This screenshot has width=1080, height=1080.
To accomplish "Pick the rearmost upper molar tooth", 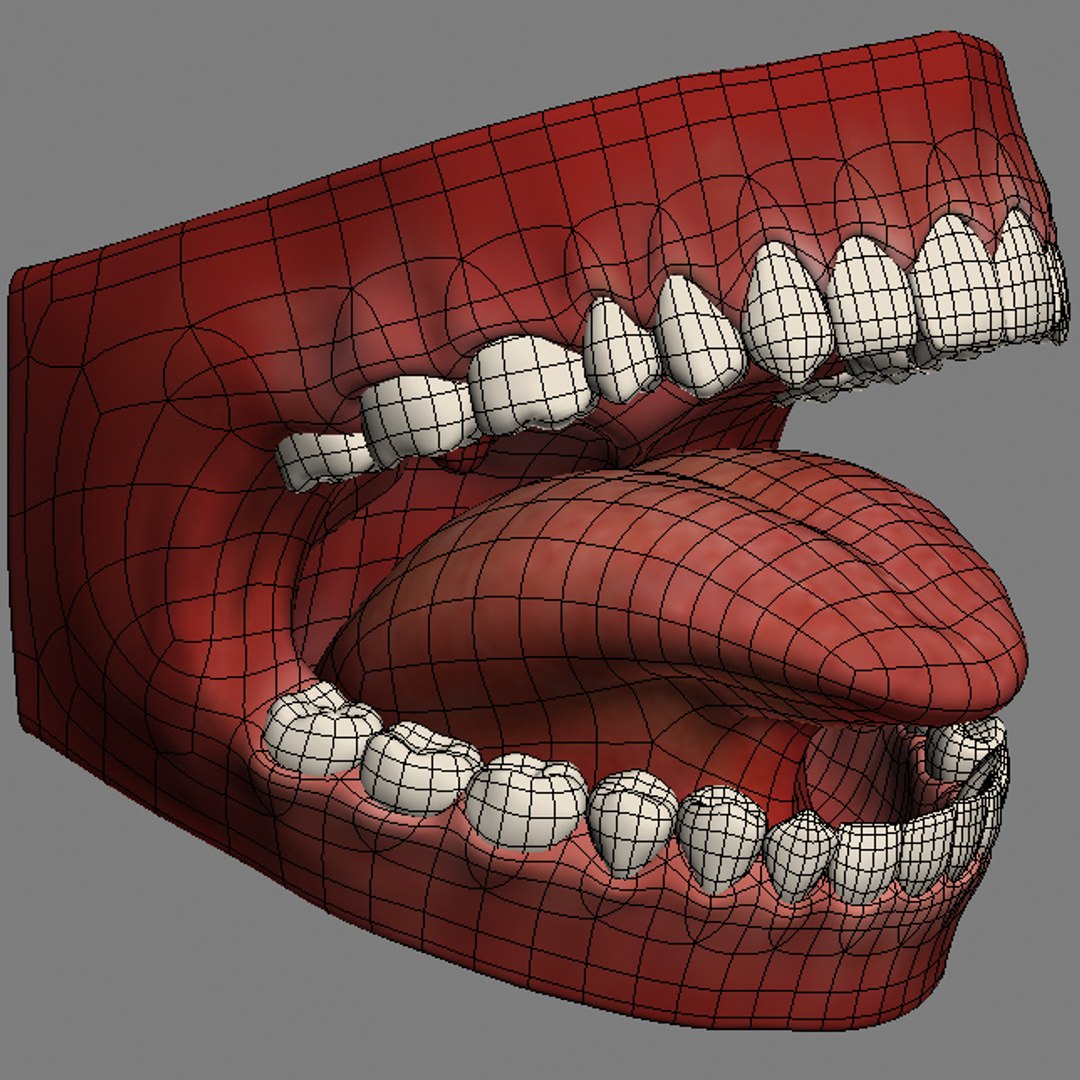I will click(324, 460).
